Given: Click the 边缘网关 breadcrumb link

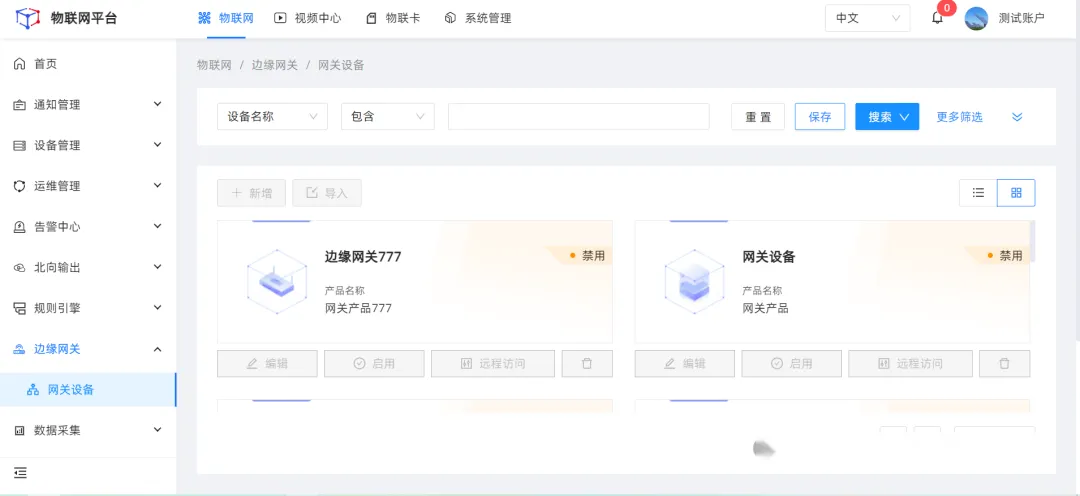Looking at the screenshot, I should (x=274, y=65).
